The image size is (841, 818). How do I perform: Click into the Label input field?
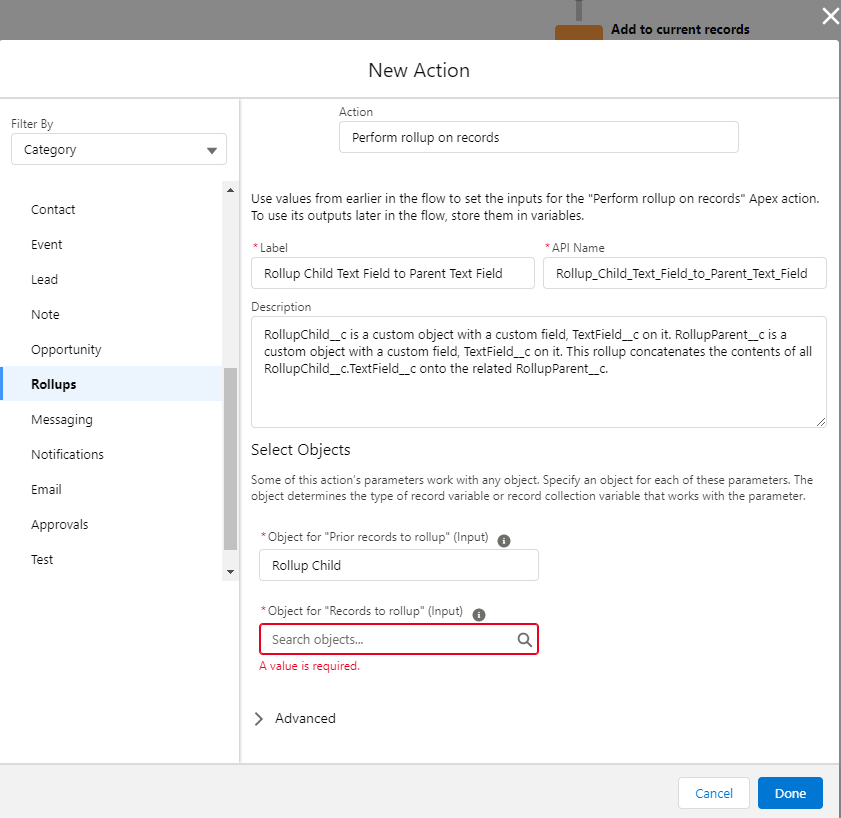click(x=393, y=274)
